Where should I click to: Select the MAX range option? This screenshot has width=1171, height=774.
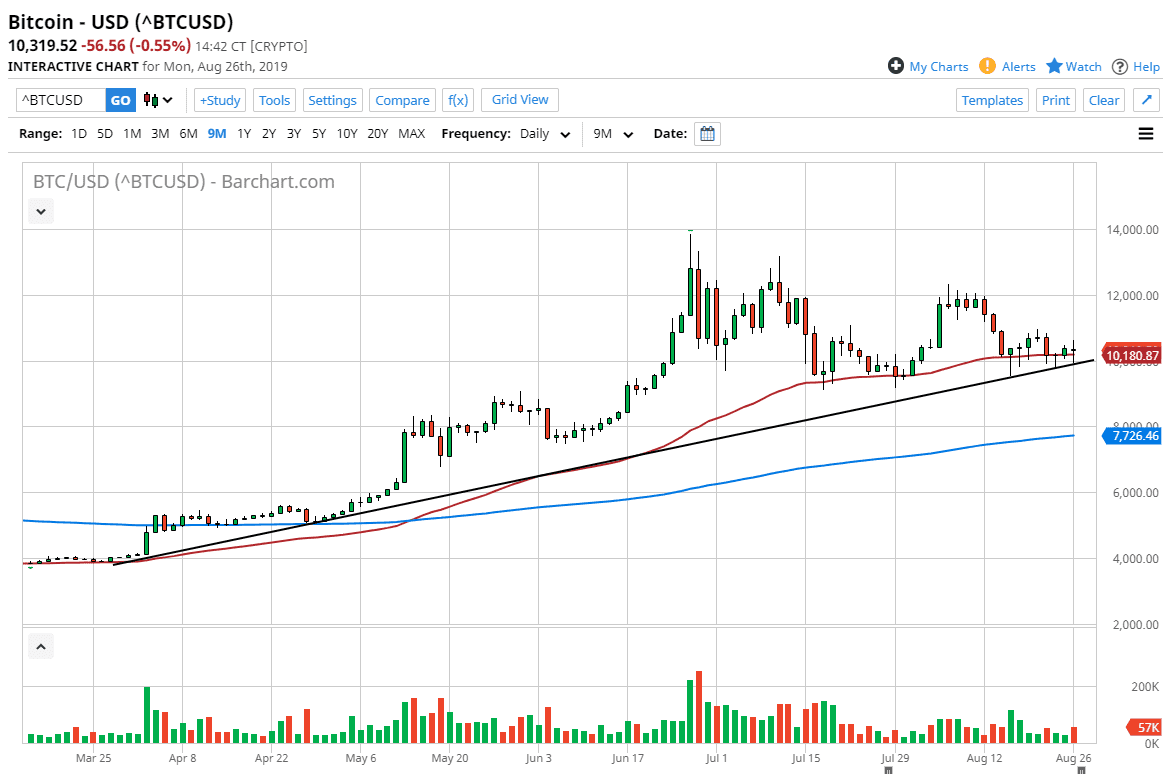click(411, 133)
